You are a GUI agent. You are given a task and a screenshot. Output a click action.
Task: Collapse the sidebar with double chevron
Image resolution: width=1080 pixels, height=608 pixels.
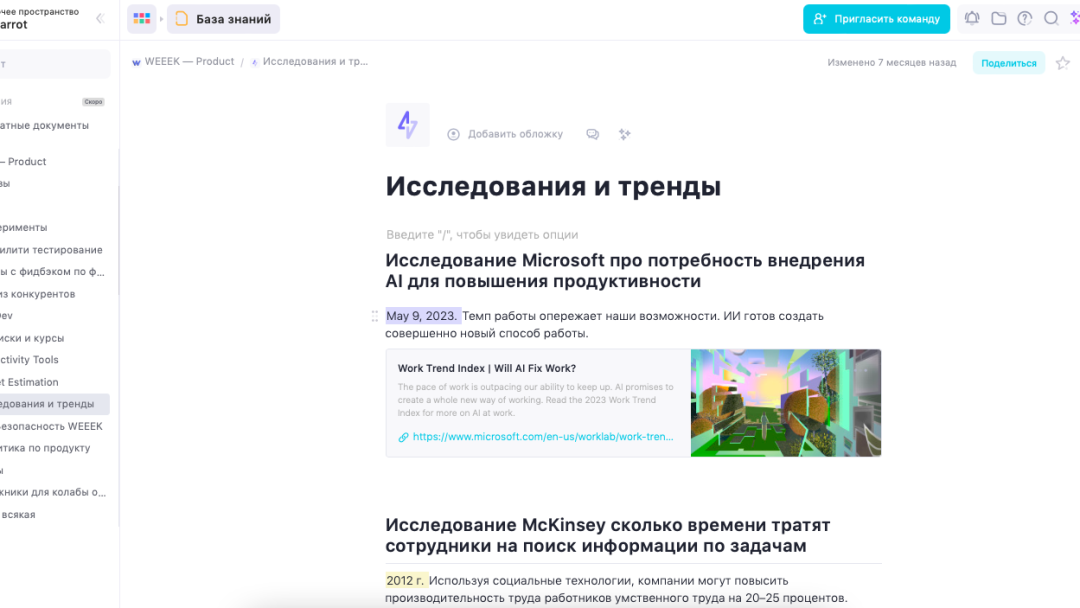(x=99, y=18)
